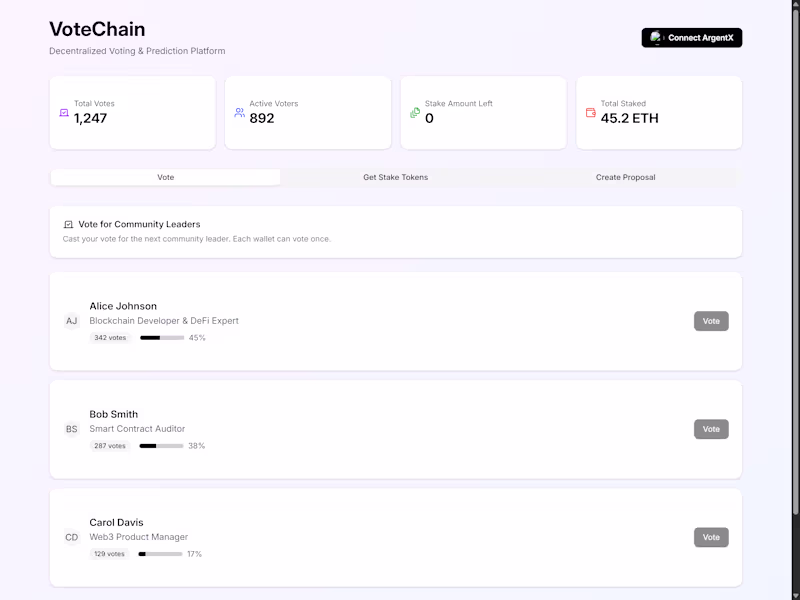Screen dimensions: 800x600
Task: Click Alice Johnson's AJ avatar
Action: [x=71, y=321]
